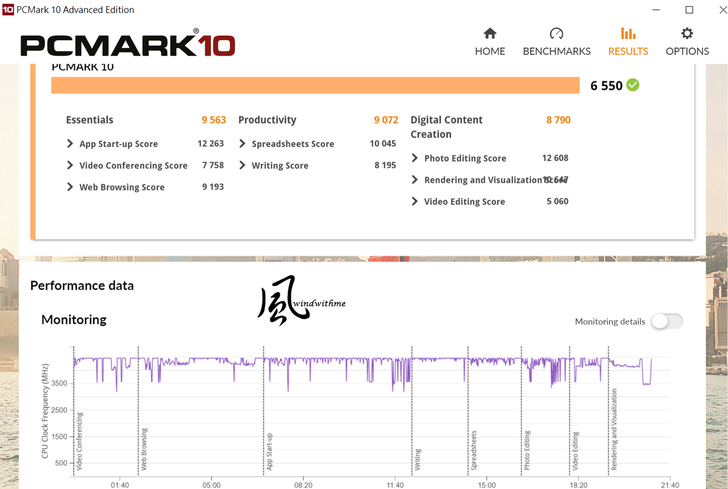Click the CPU Clock Frequency axis label
Screen dimensions: 728x489
click(45, 411)
